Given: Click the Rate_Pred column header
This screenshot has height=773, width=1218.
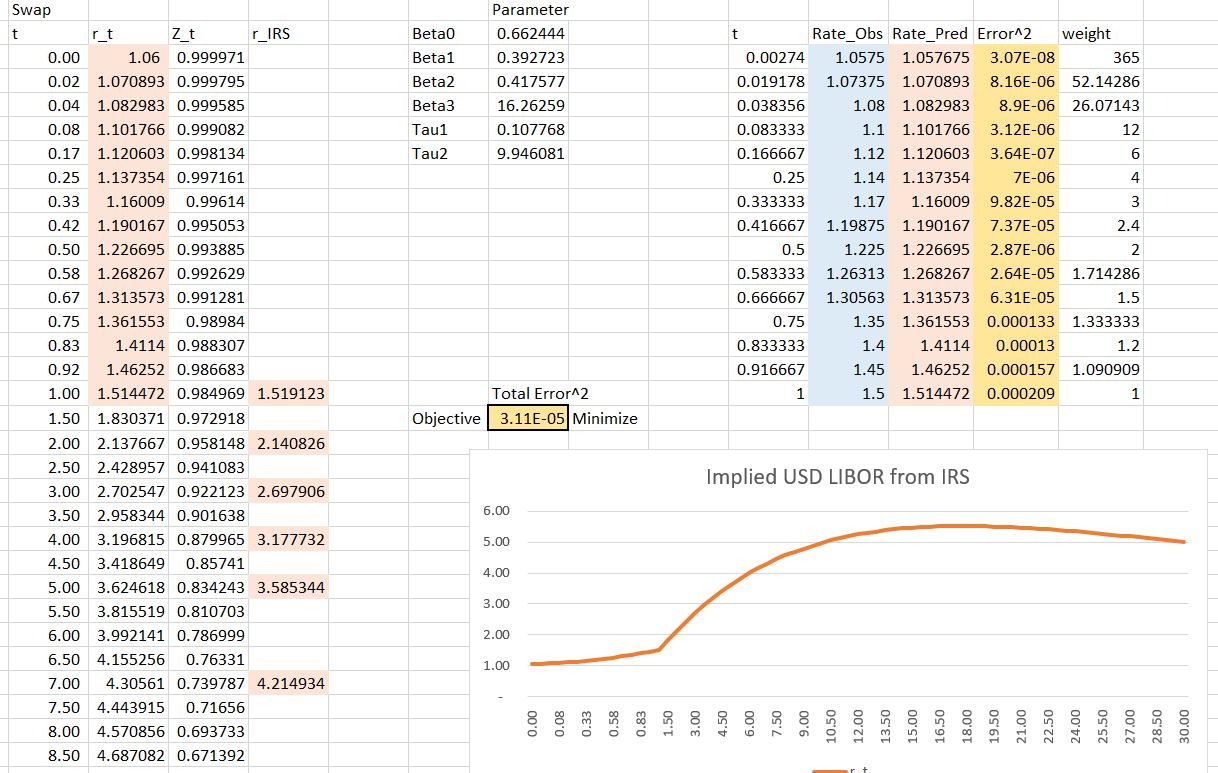Looking at the screenshot, I should click(x=930, y=34).
